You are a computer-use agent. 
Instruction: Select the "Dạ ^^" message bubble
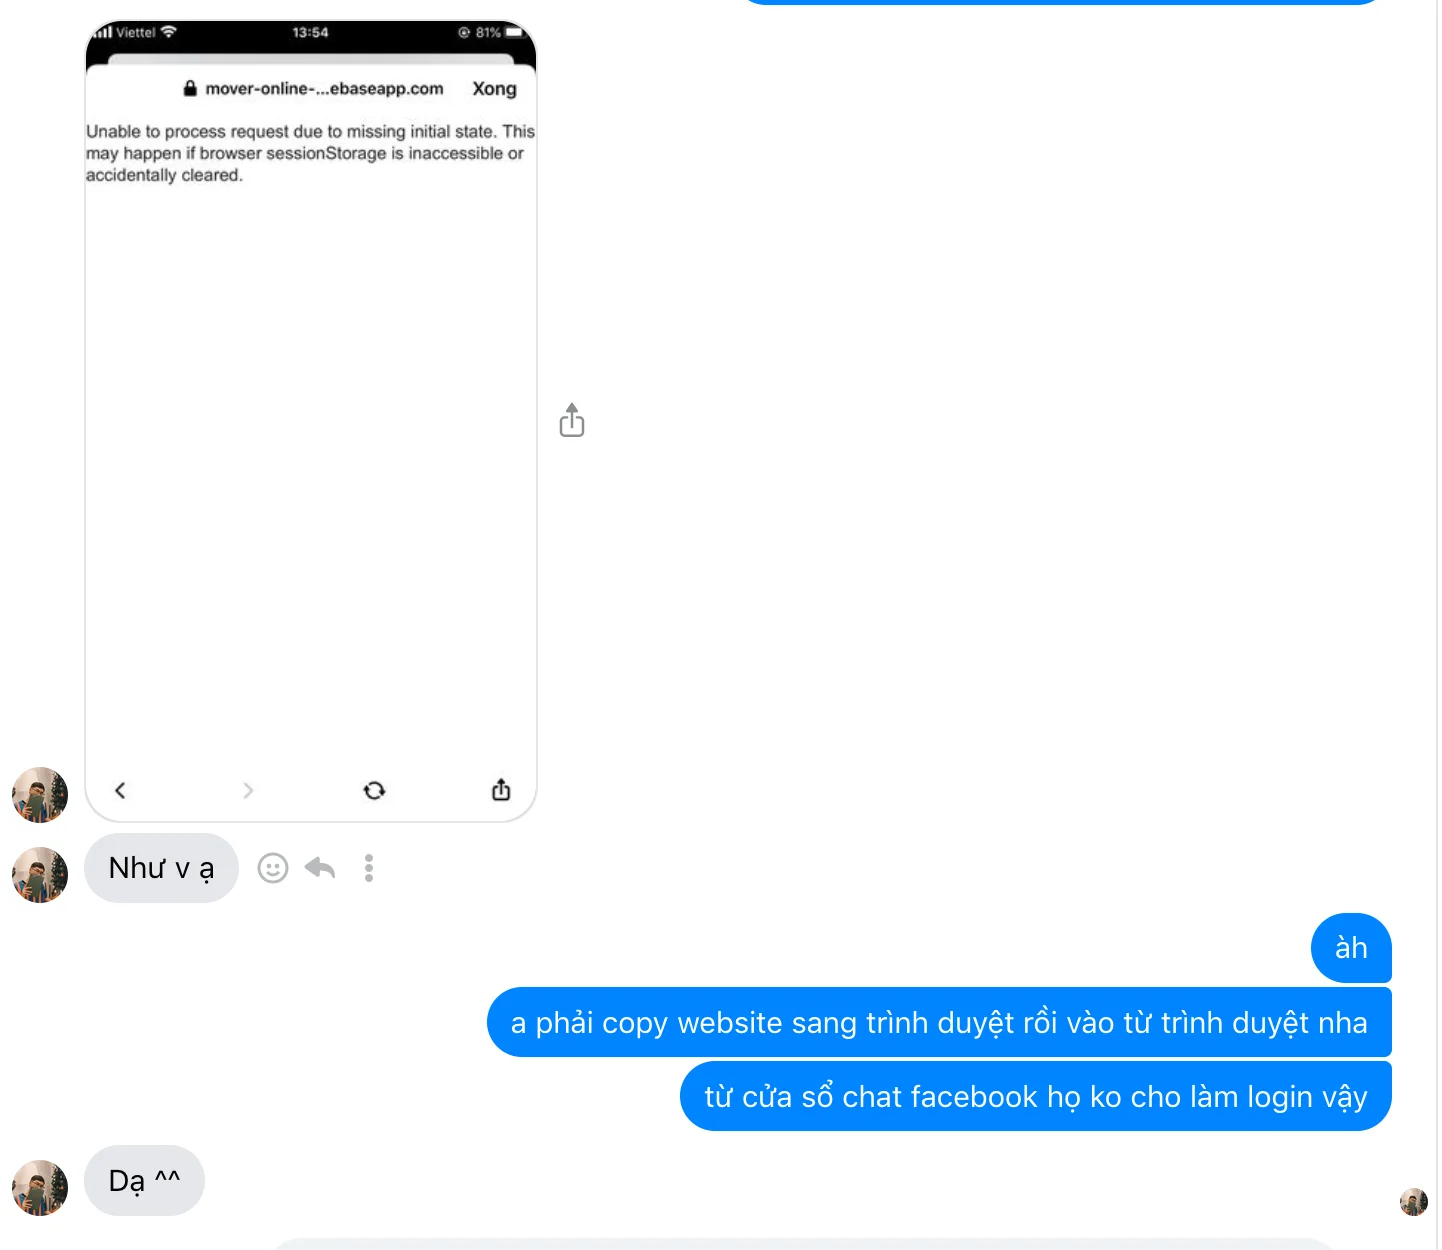pyautogui.click(x=145, y=1181)
